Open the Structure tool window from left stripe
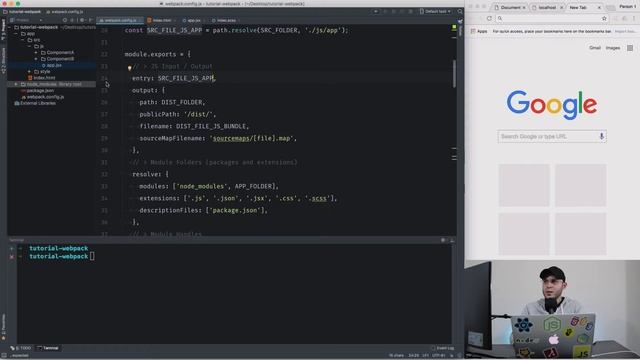 coord(3,60)
